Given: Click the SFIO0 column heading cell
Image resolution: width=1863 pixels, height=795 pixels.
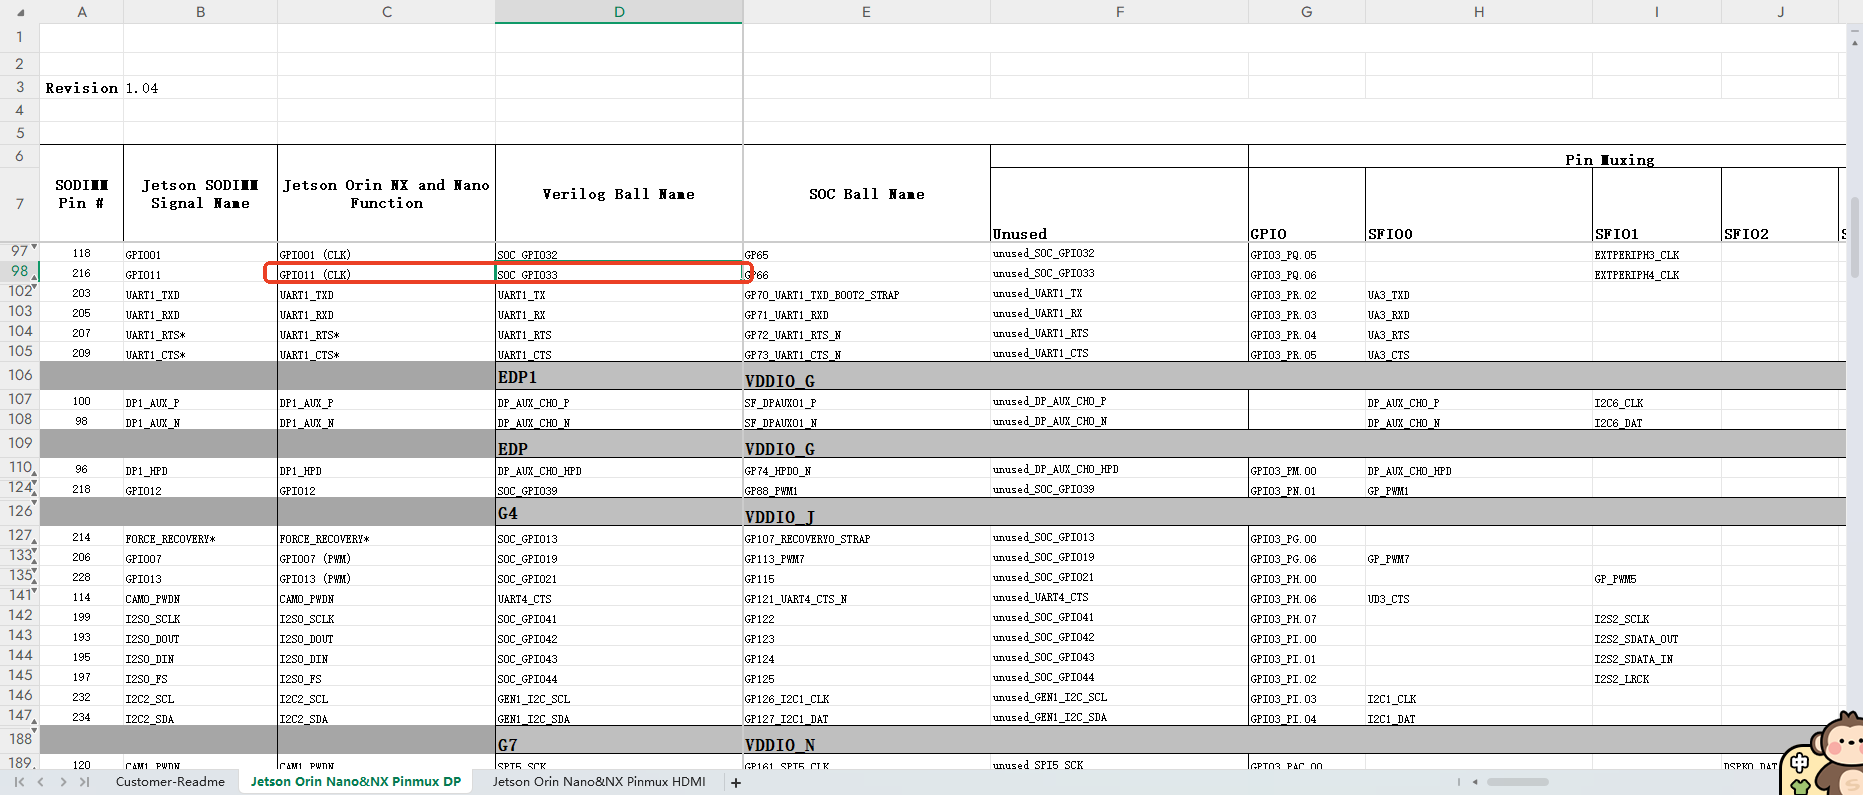Looking at the screenshot, I should [1478, 205].
